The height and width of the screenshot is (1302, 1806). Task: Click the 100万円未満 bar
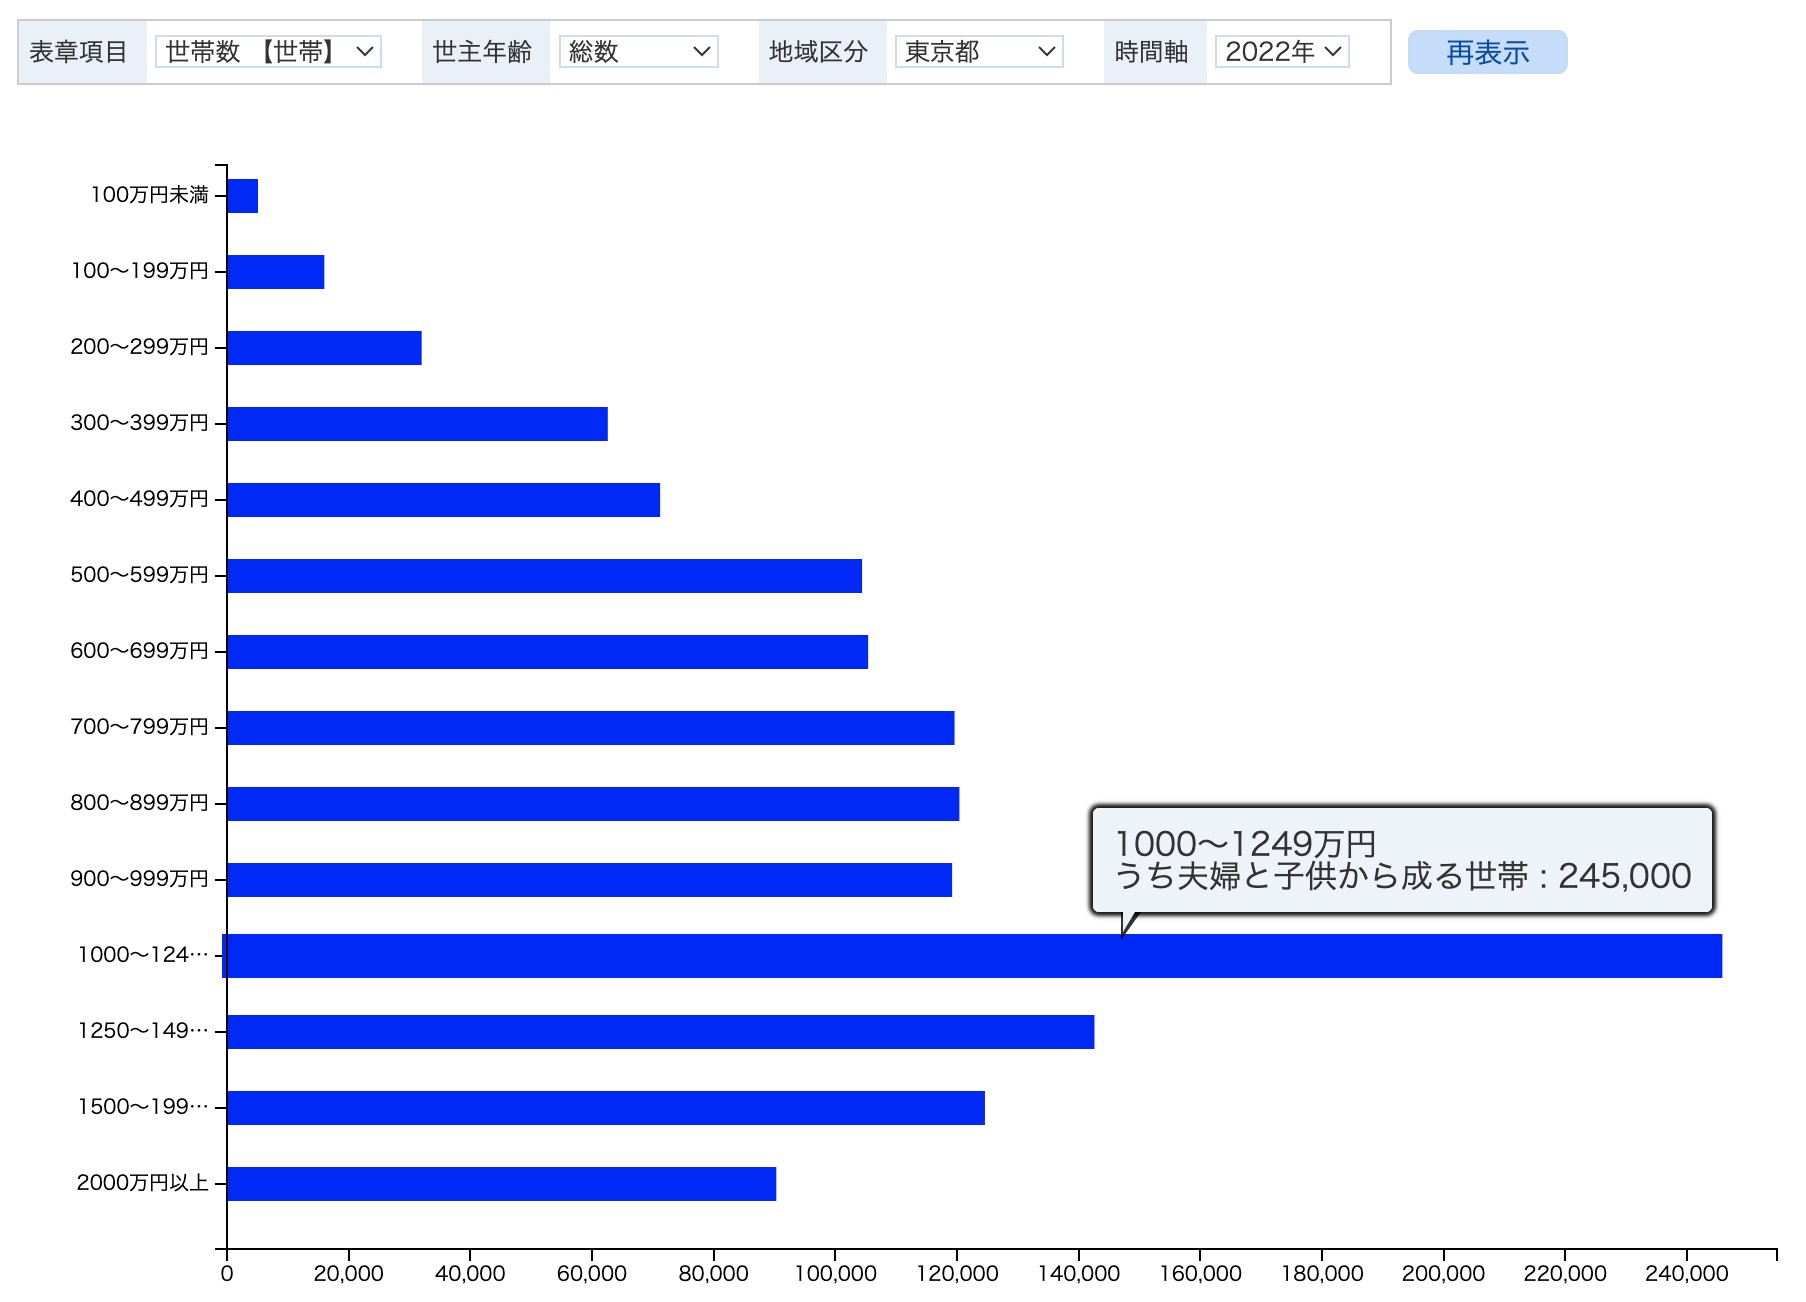click(243, 196)
